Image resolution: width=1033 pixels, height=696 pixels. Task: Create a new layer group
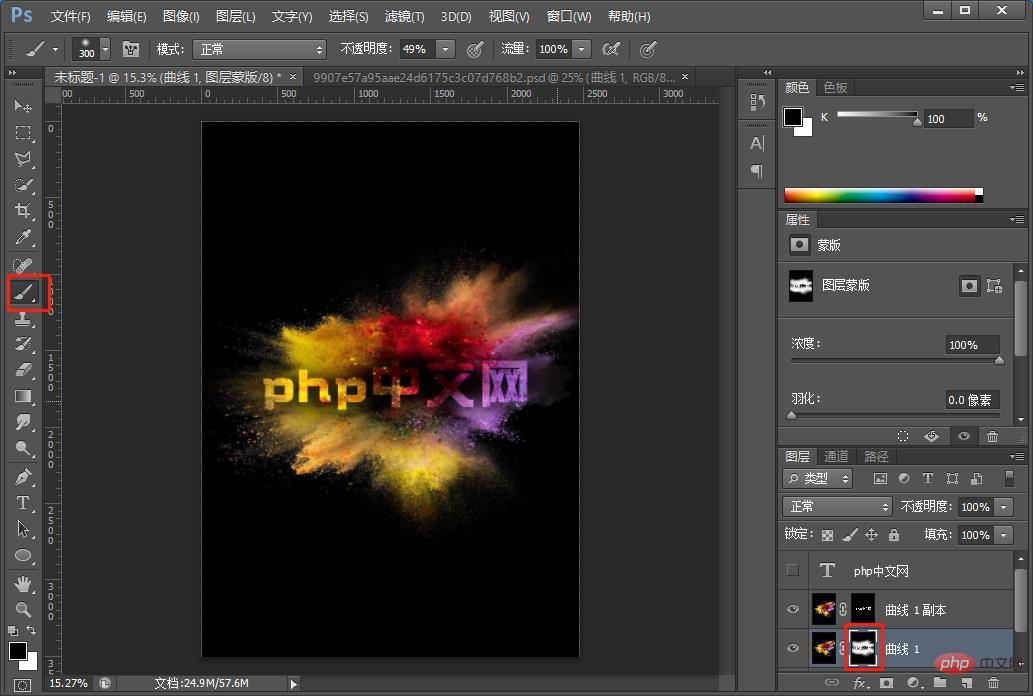940,683
